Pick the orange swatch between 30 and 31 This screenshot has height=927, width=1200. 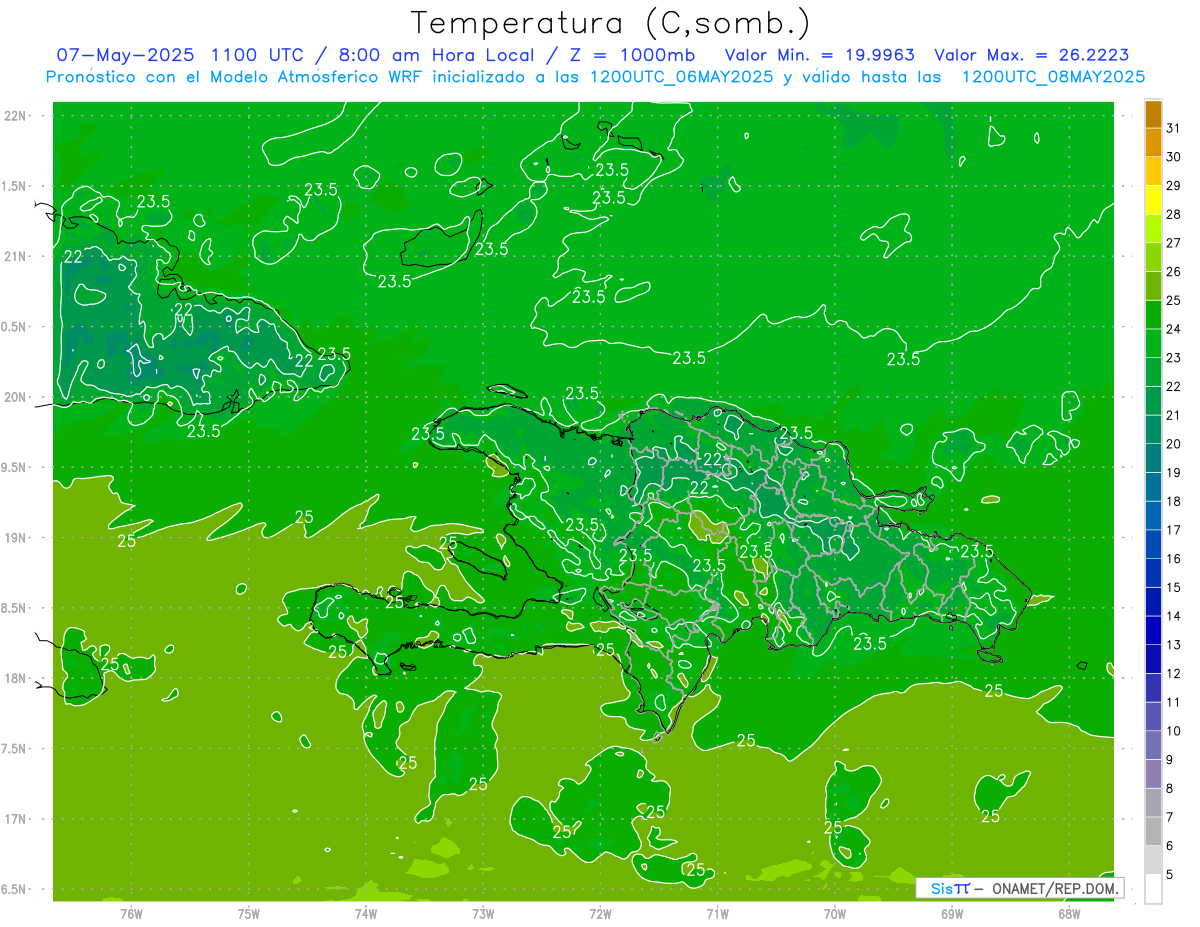coord(1153,142)
